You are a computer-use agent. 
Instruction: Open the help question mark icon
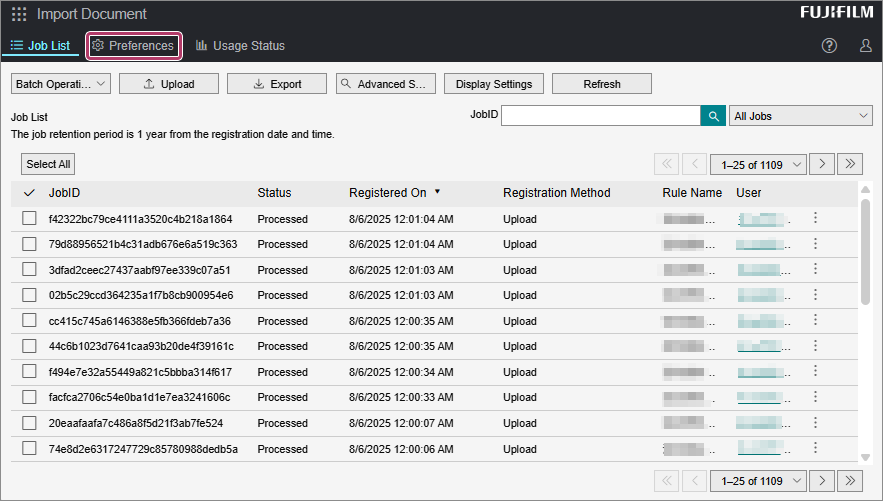point(829,46)
